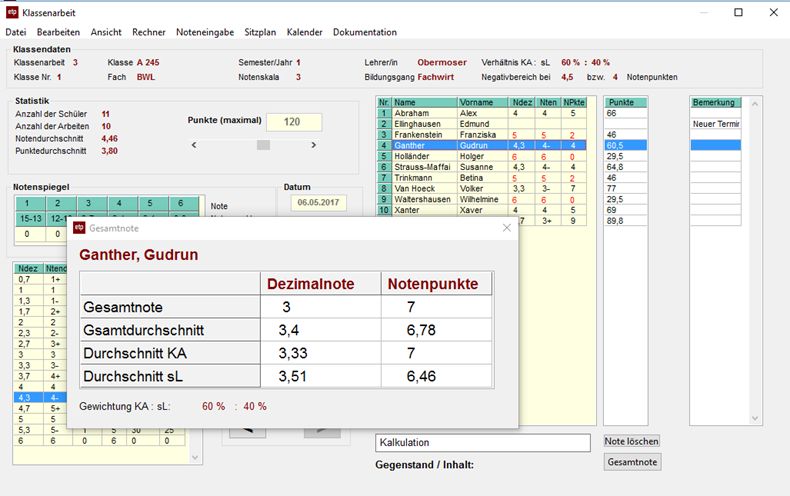Viewport: 790px width, 496px height.
Task: Open the Kalender menu
Action: tap(304, 32)
